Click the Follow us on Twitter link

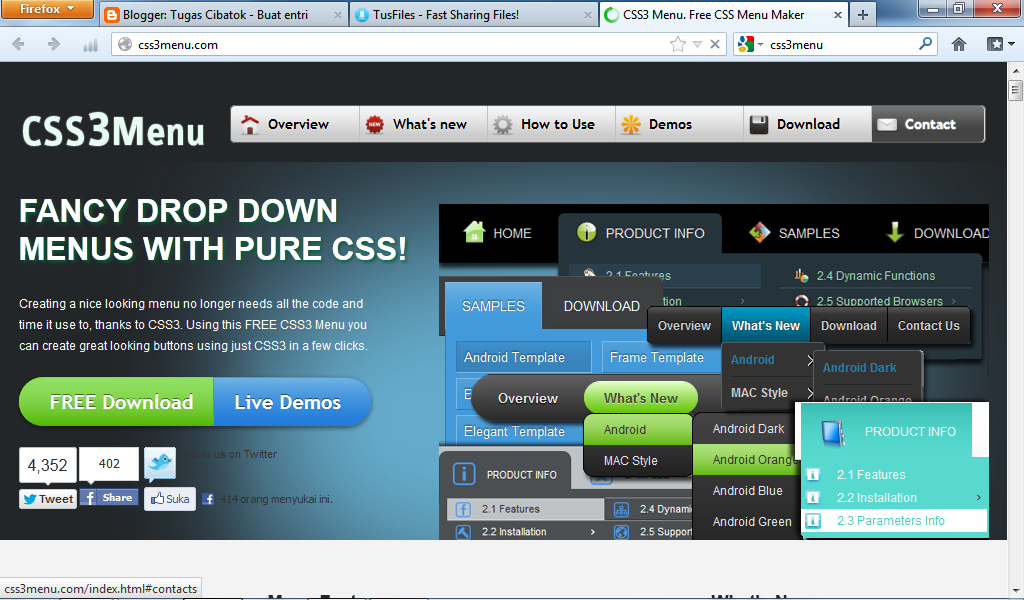coord(229,454)
